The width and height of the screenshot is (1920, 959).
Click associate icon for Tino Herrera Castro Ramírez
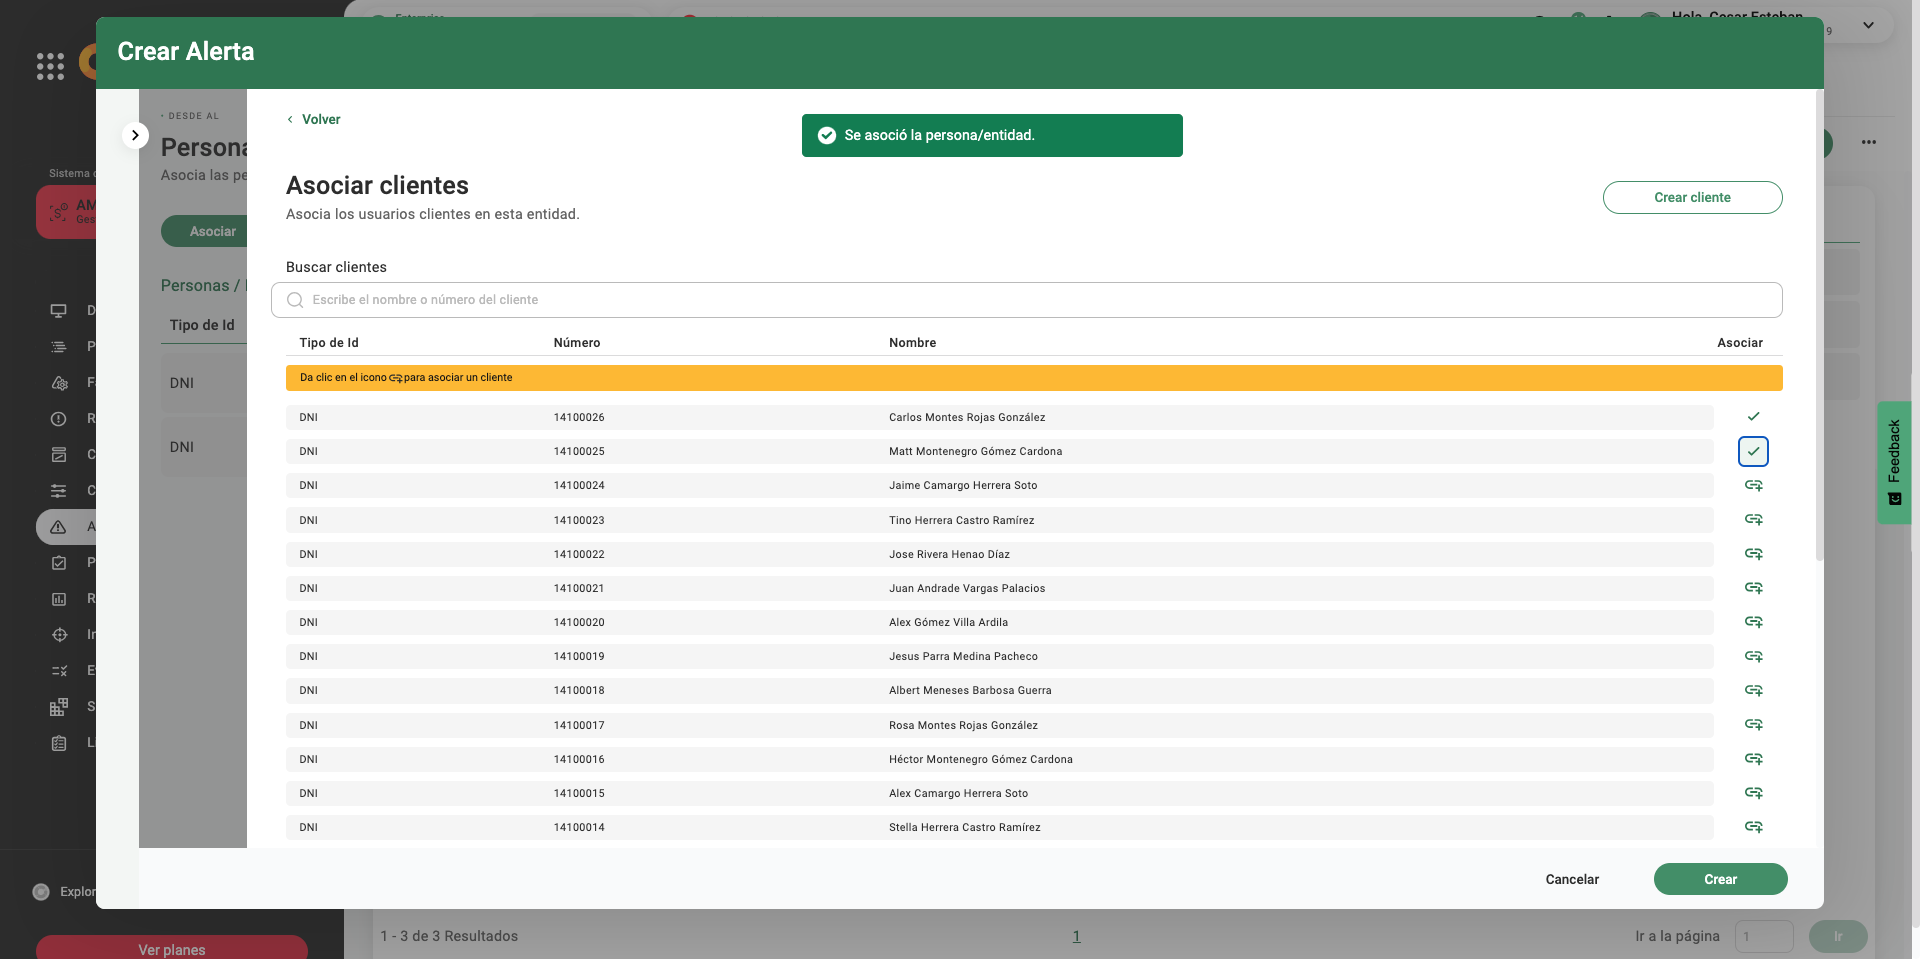pyautogui.click(x=1753, y=520)
